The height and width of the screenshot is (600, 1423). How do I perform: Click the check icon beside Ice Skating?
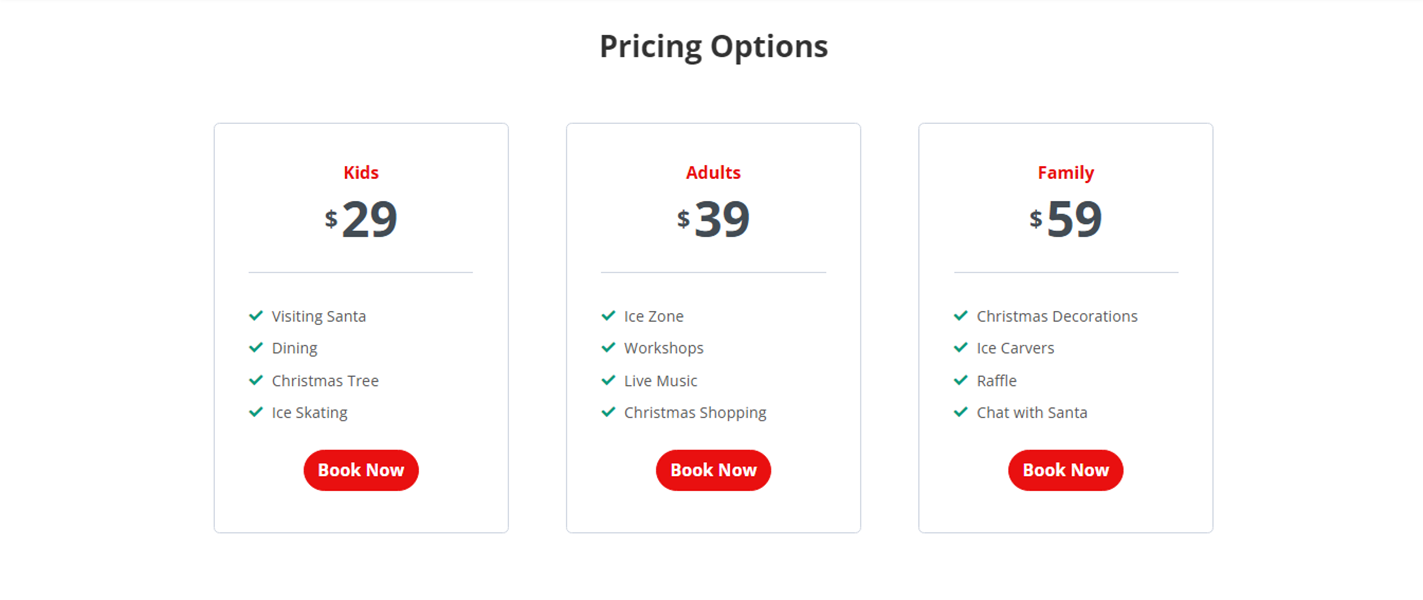click(256, 412)
